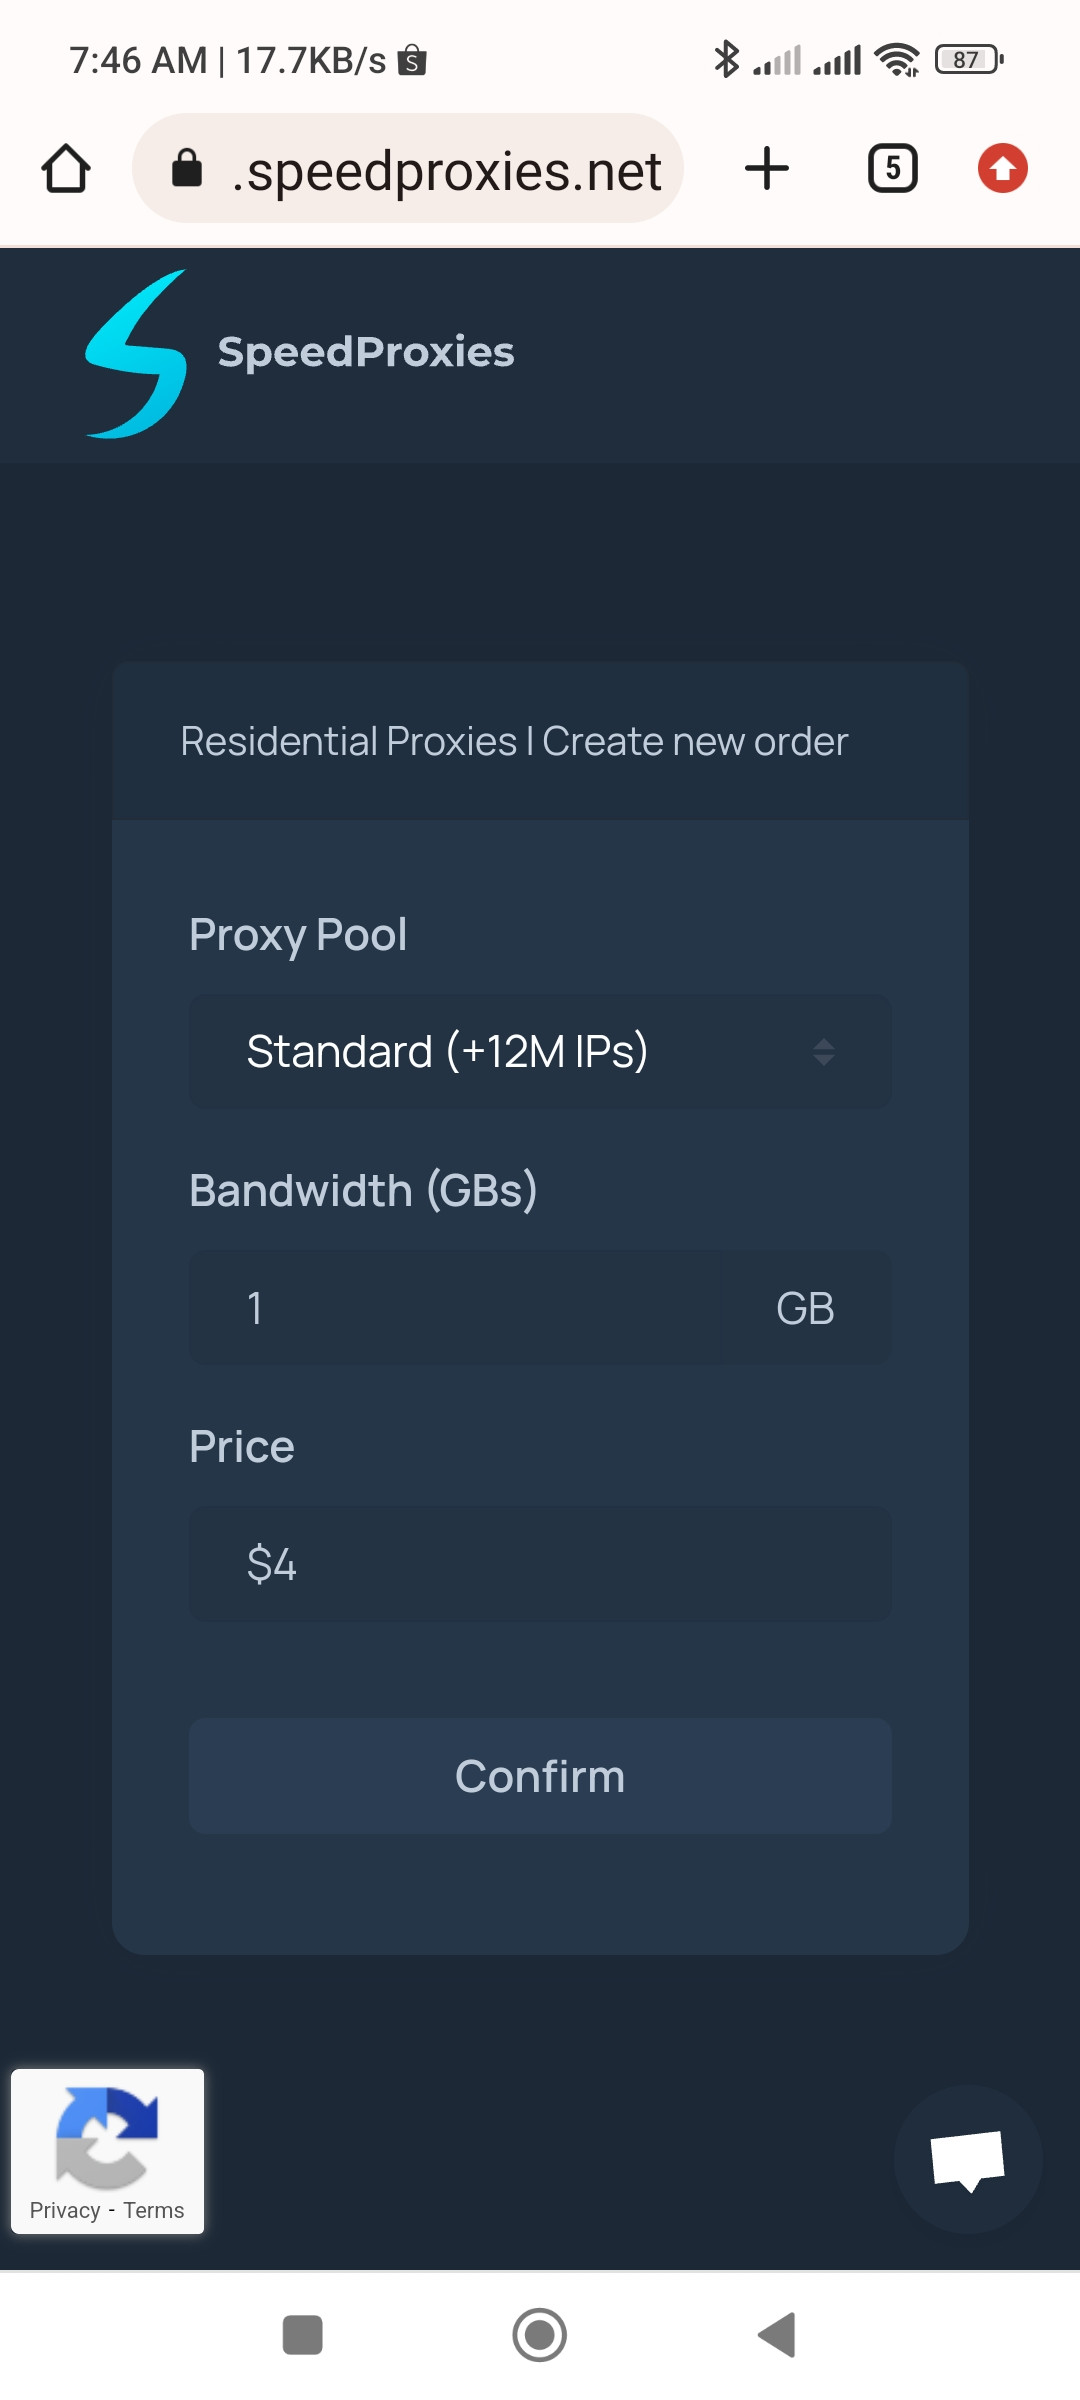1080x2400 pixels.
Task: Click the SpeedProxies brand name text
Action: coord(366,352)
